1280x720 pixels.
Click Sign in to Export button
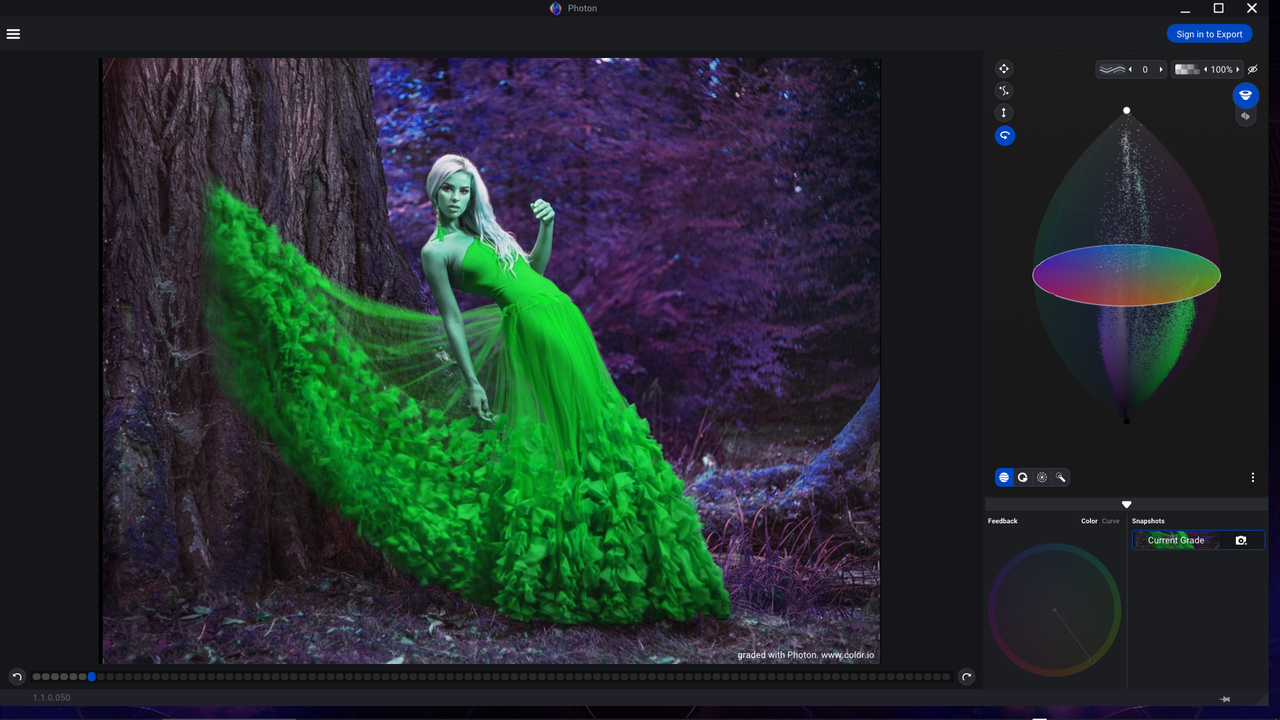click(x=1209, y=34)
